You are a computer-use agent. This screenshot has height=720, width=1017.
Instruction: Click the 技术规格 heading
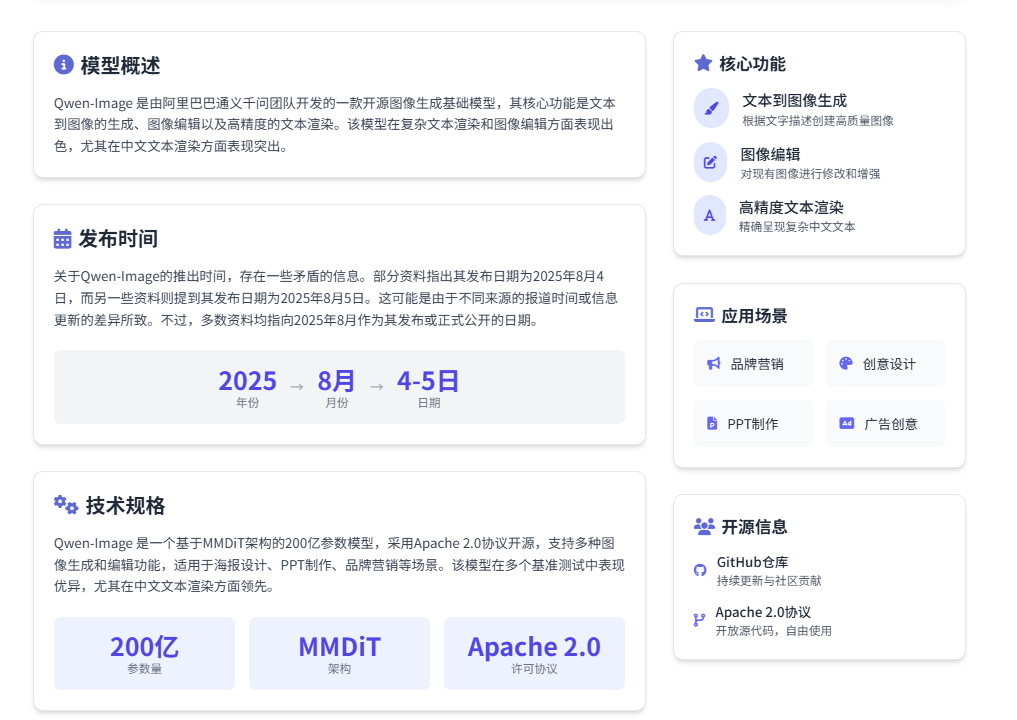(125, 505)
